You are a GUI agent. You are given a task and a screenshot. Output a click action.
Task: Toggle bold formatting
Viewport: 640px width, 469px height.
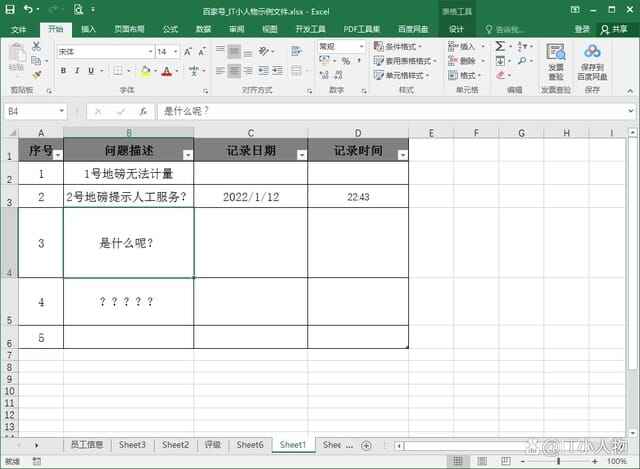pyautogui.click(x=63, y=71)
